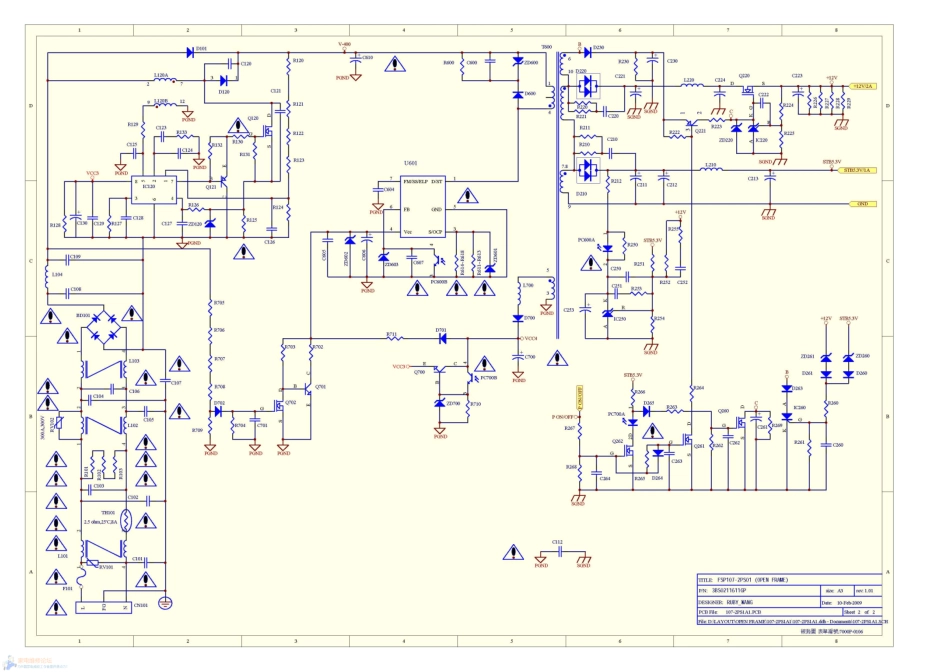Select the P ON/OFF signal label
The width and height of the screenshot is (950, 672).
click(x=564, y=416)
